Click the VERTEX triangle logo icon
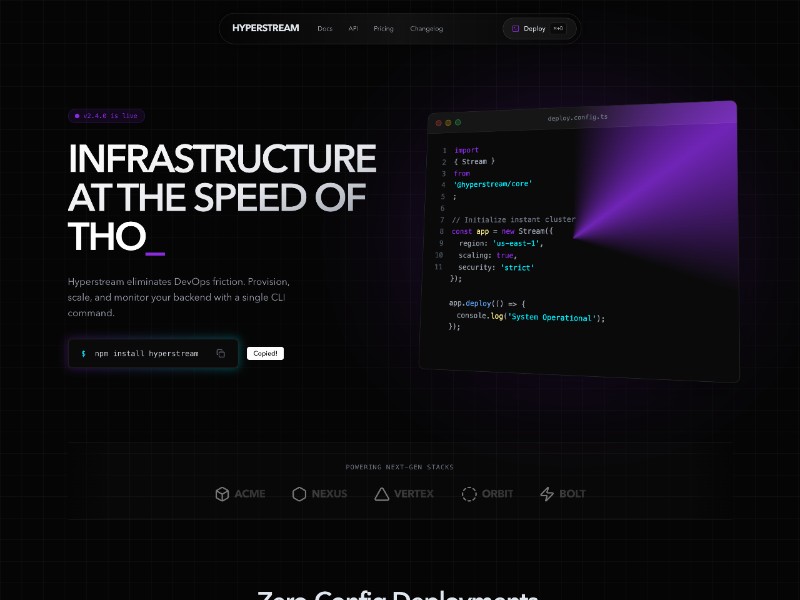Viewport: 800px width, 600px height. (382, 494)
